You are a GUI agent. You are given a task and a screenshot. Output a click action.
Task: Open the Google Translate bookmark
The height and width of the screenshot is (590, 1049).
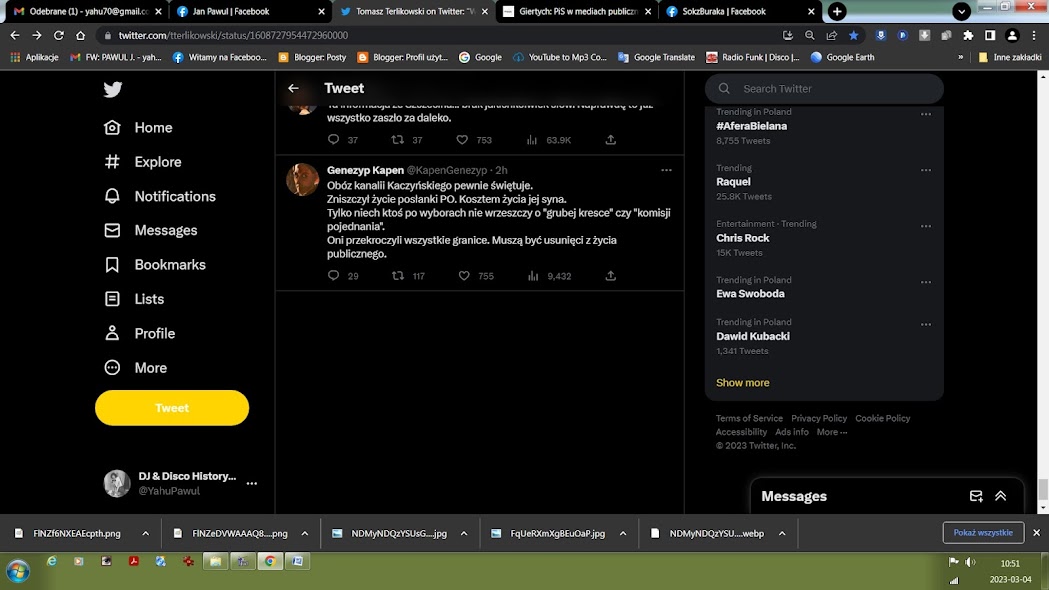click(656, 58)
